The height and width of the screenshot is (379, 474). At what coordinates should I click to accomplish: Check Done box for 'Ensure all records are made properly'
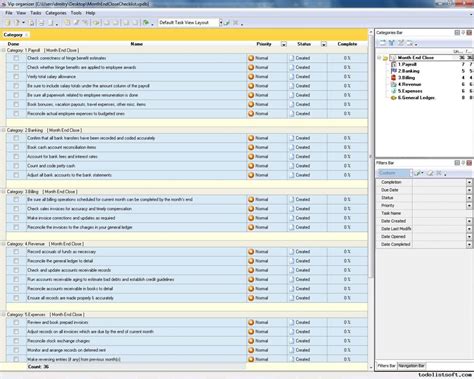(x=16, y=298)
